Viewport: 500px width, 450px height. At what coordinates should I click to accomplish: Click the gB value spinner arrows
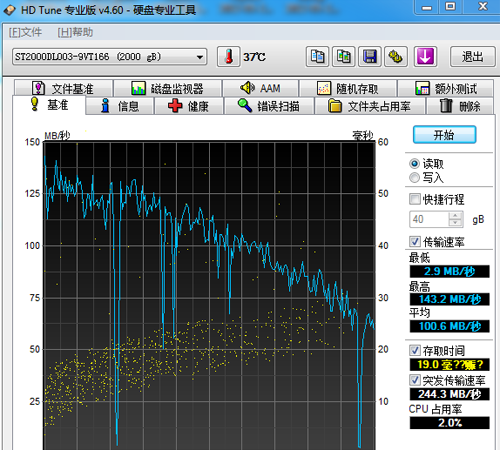coord(455,219)
